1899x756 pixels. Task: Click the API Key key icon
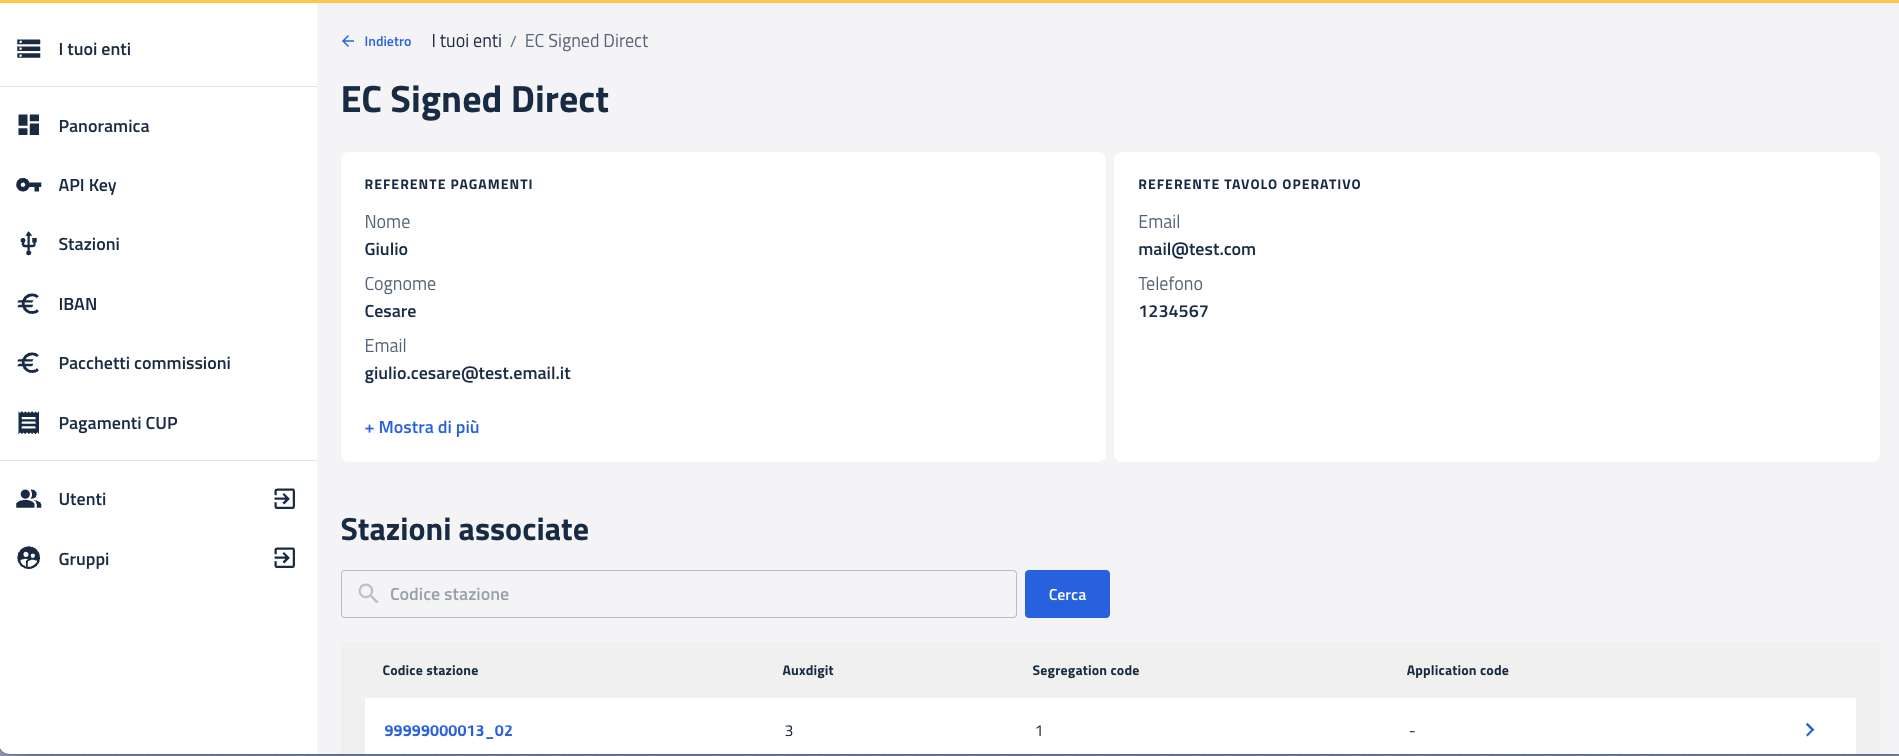click(29, 185)
